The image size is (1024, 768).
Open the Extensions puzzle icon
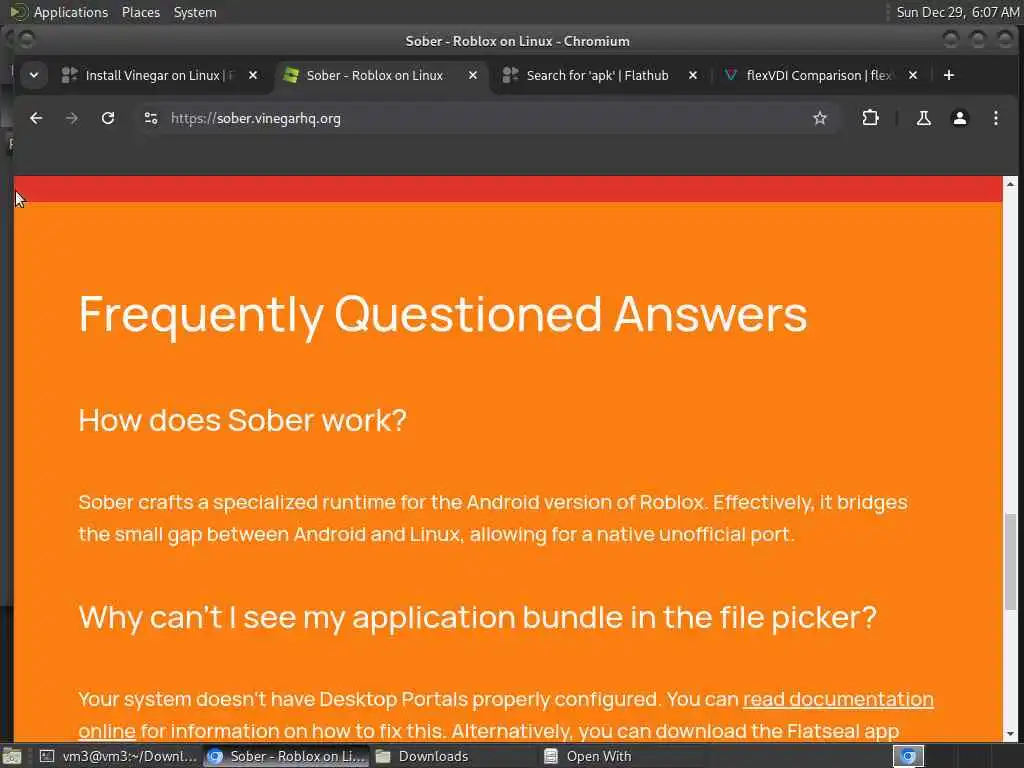[871, 118]
